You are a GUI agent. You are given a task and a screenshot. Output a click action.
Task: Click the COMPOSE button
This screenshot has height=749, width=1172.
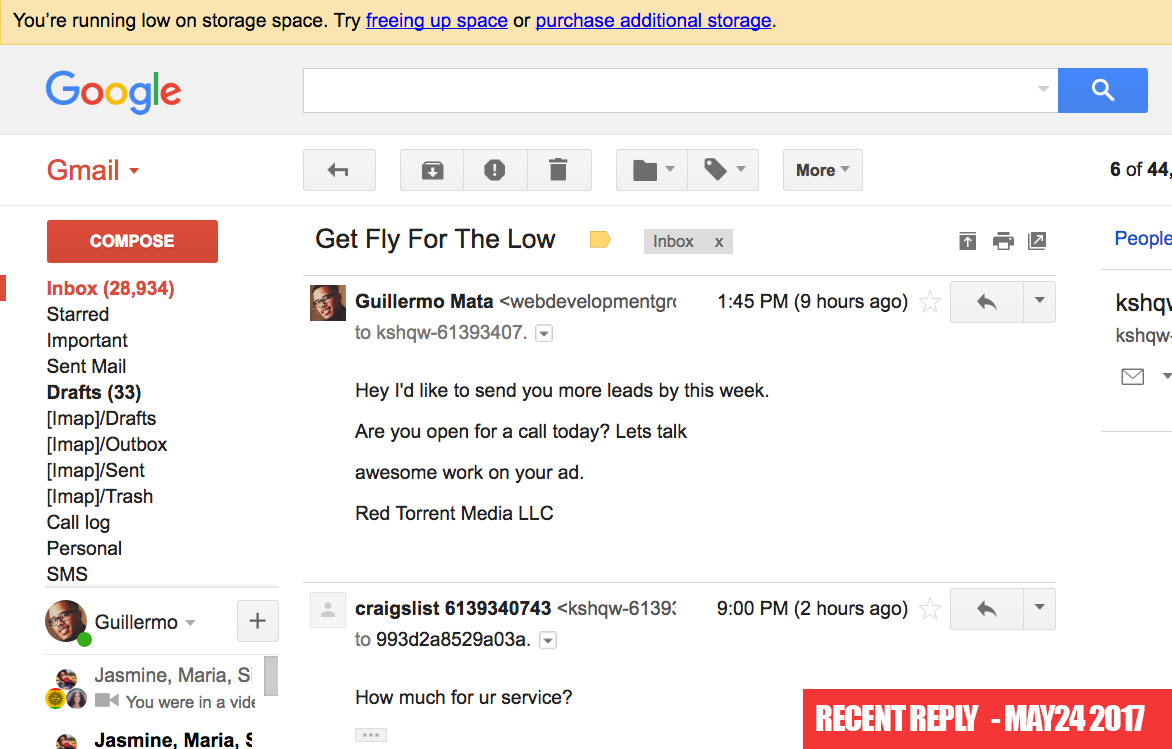pos(132,241)
